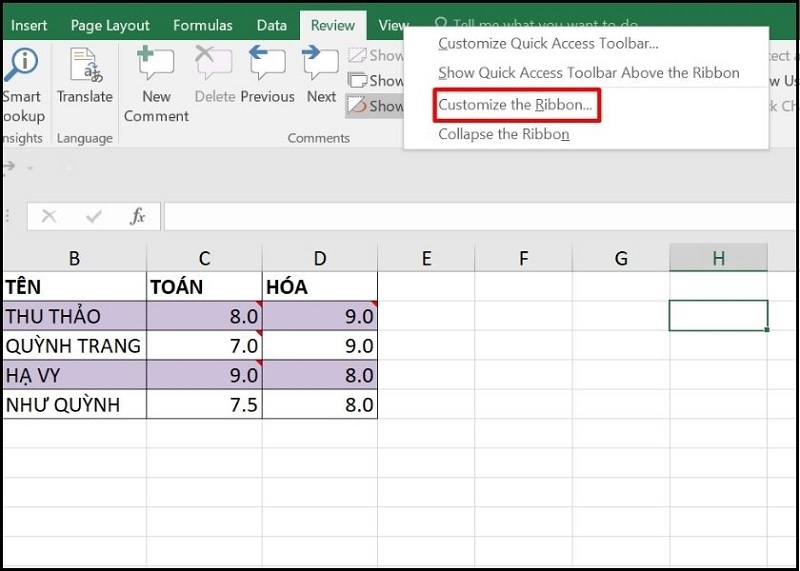This screenshot has width=800, height=571.
Task: Toggle the Show Ink button
Action: 374,105
